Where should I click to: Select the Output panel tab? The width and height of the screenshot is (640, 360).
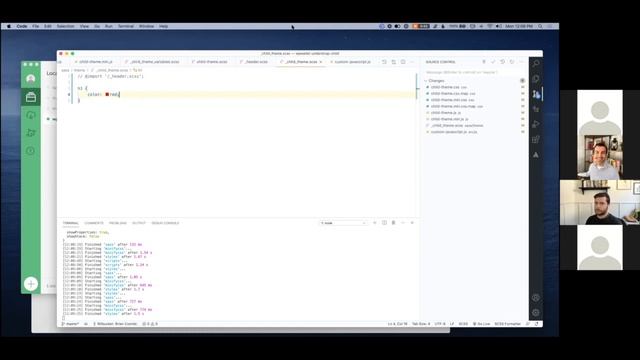click(x=139, y=223)
